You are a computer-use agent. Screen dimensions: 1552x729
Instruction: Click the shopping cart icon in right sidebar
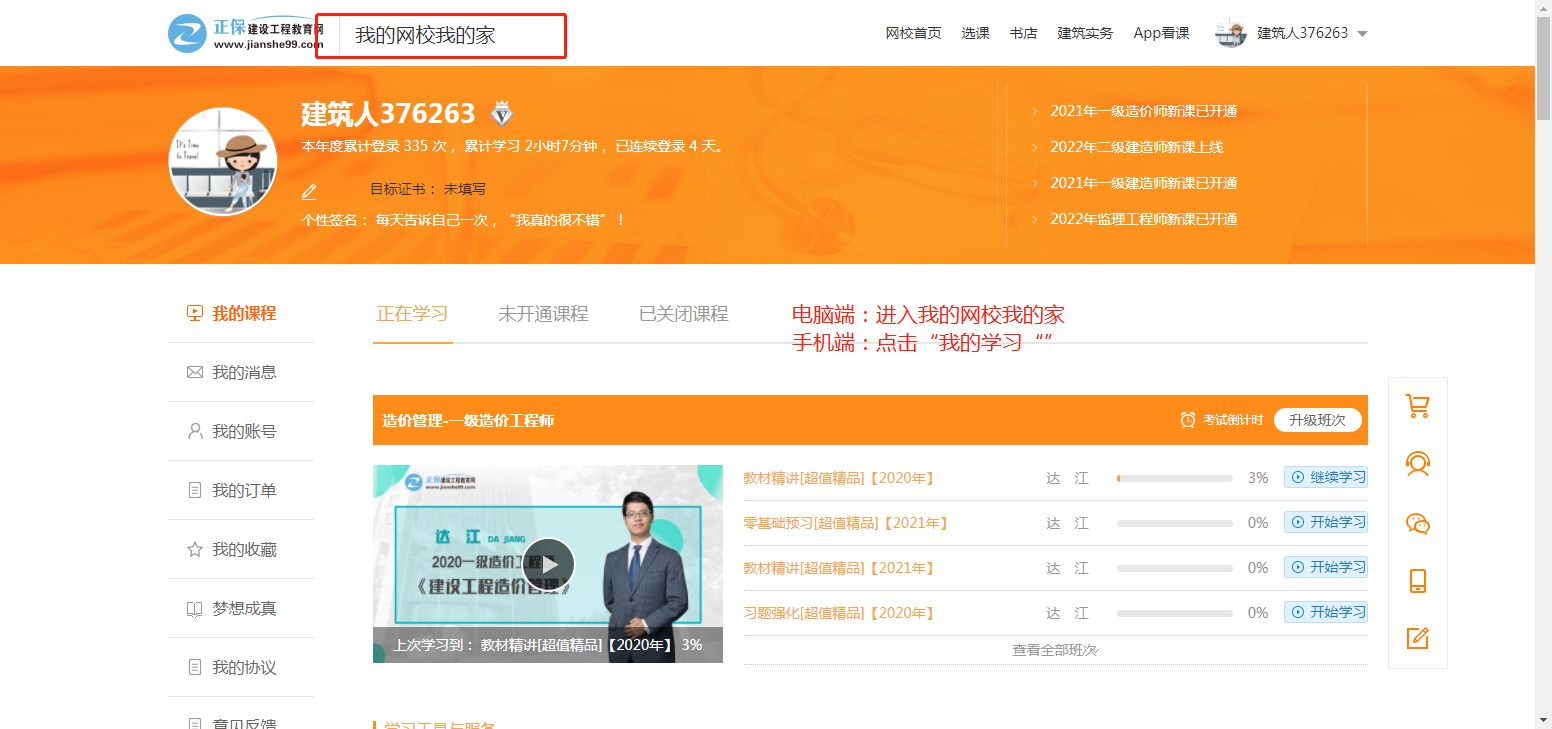(1417, 406)
